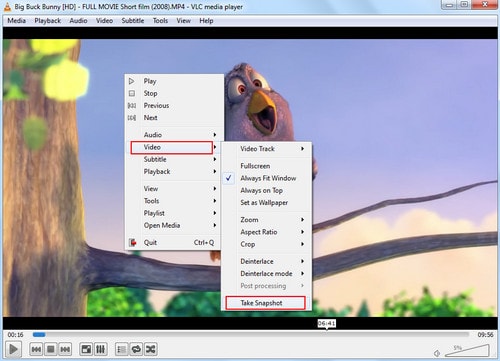Toggle fullscreen using the toolbar fullscreen icon

pos(86,349)
